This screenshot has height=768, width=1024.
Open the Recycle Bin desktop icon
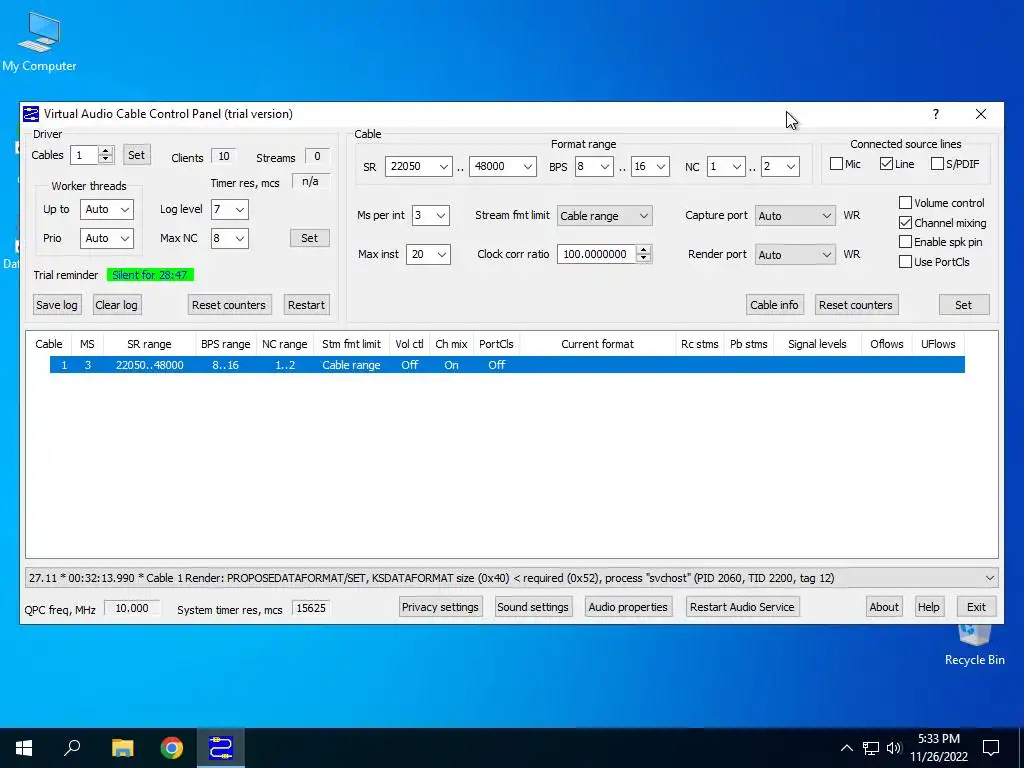pyautogui.click(x=974, y=645)
